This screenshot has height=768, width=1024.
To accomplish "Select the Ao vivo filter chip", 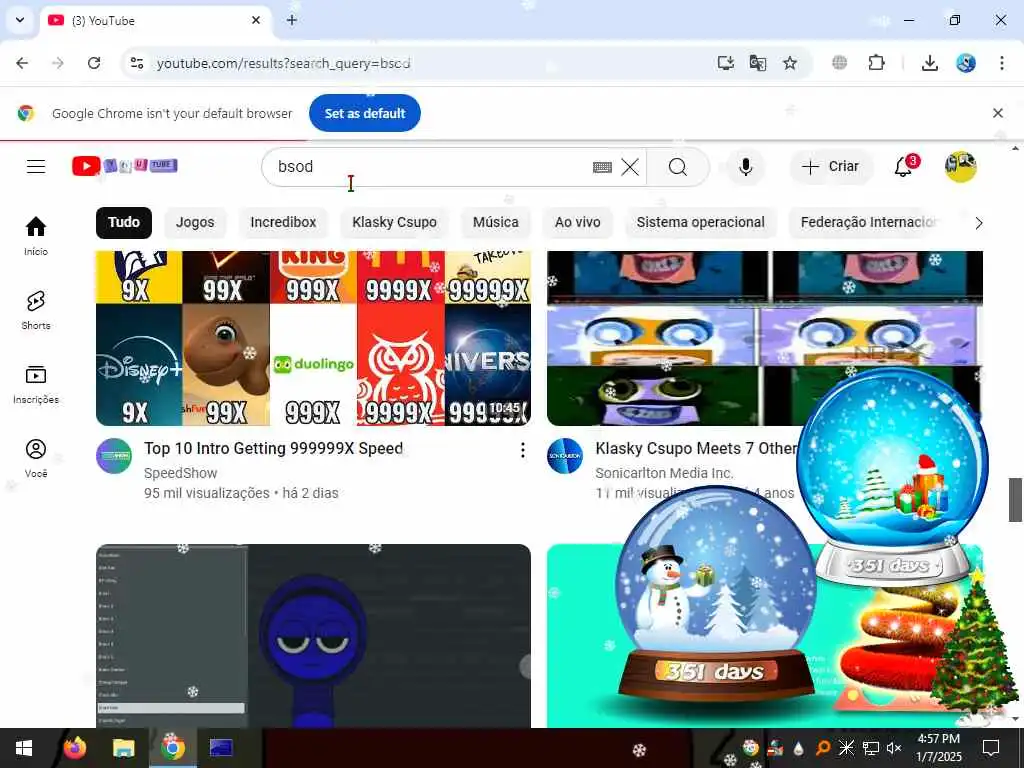I will pos(577,223).
